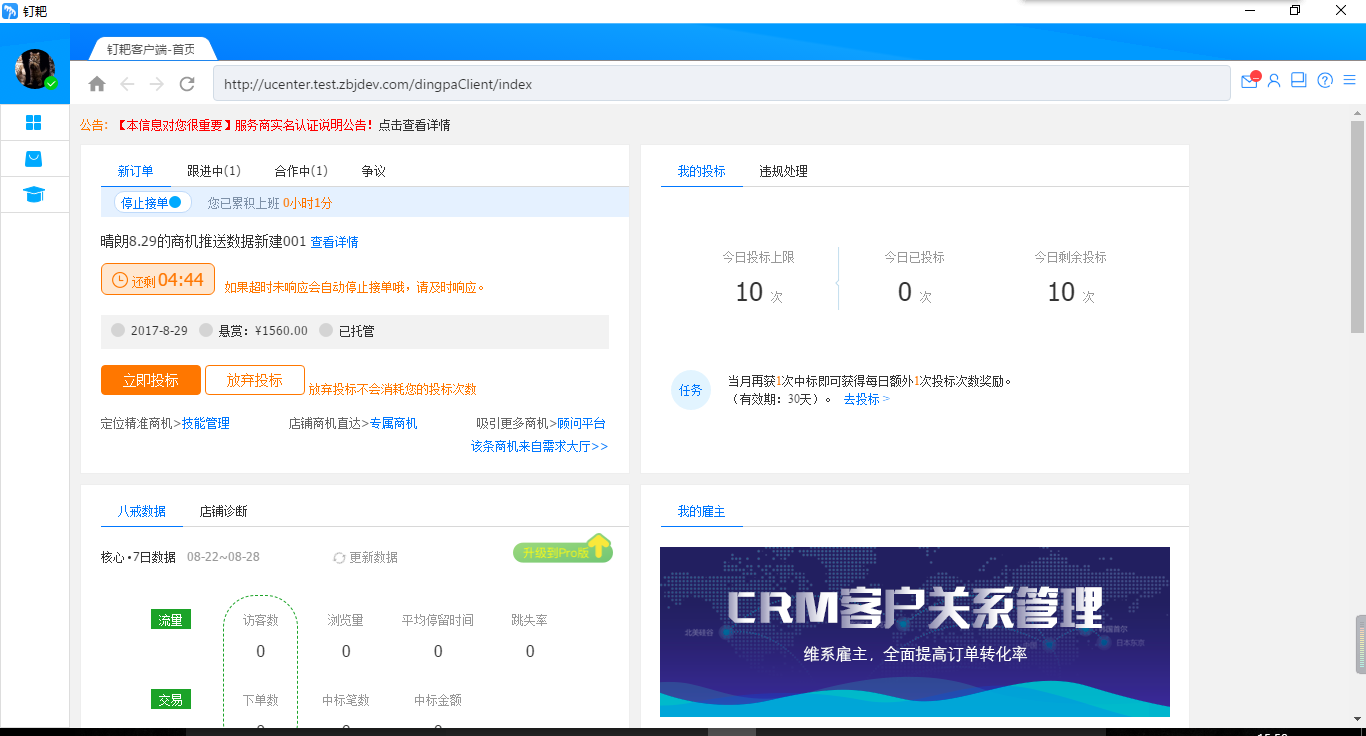Viewport: 1366px width, 736px height.
Task: Open the grid dashboard icon in the sidebar
Action: tap(34, 122)
